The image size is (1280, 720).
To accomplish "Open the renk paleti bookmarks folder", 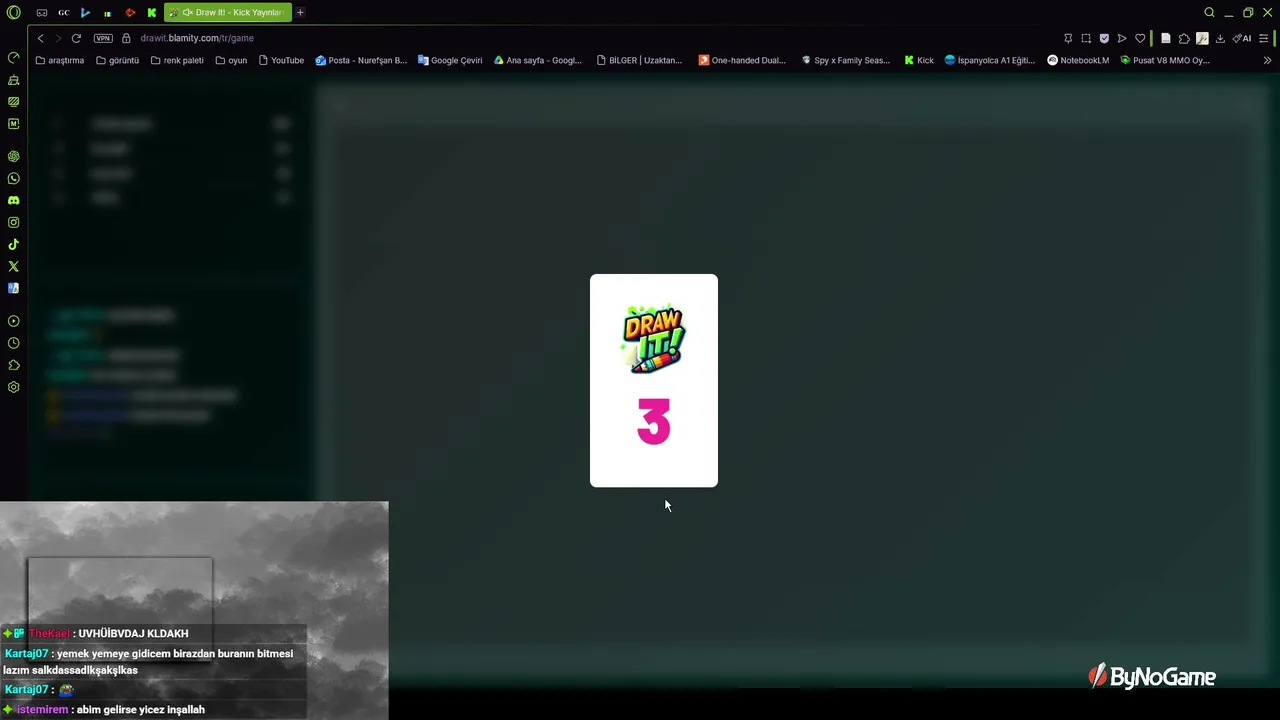I will 177,60.
